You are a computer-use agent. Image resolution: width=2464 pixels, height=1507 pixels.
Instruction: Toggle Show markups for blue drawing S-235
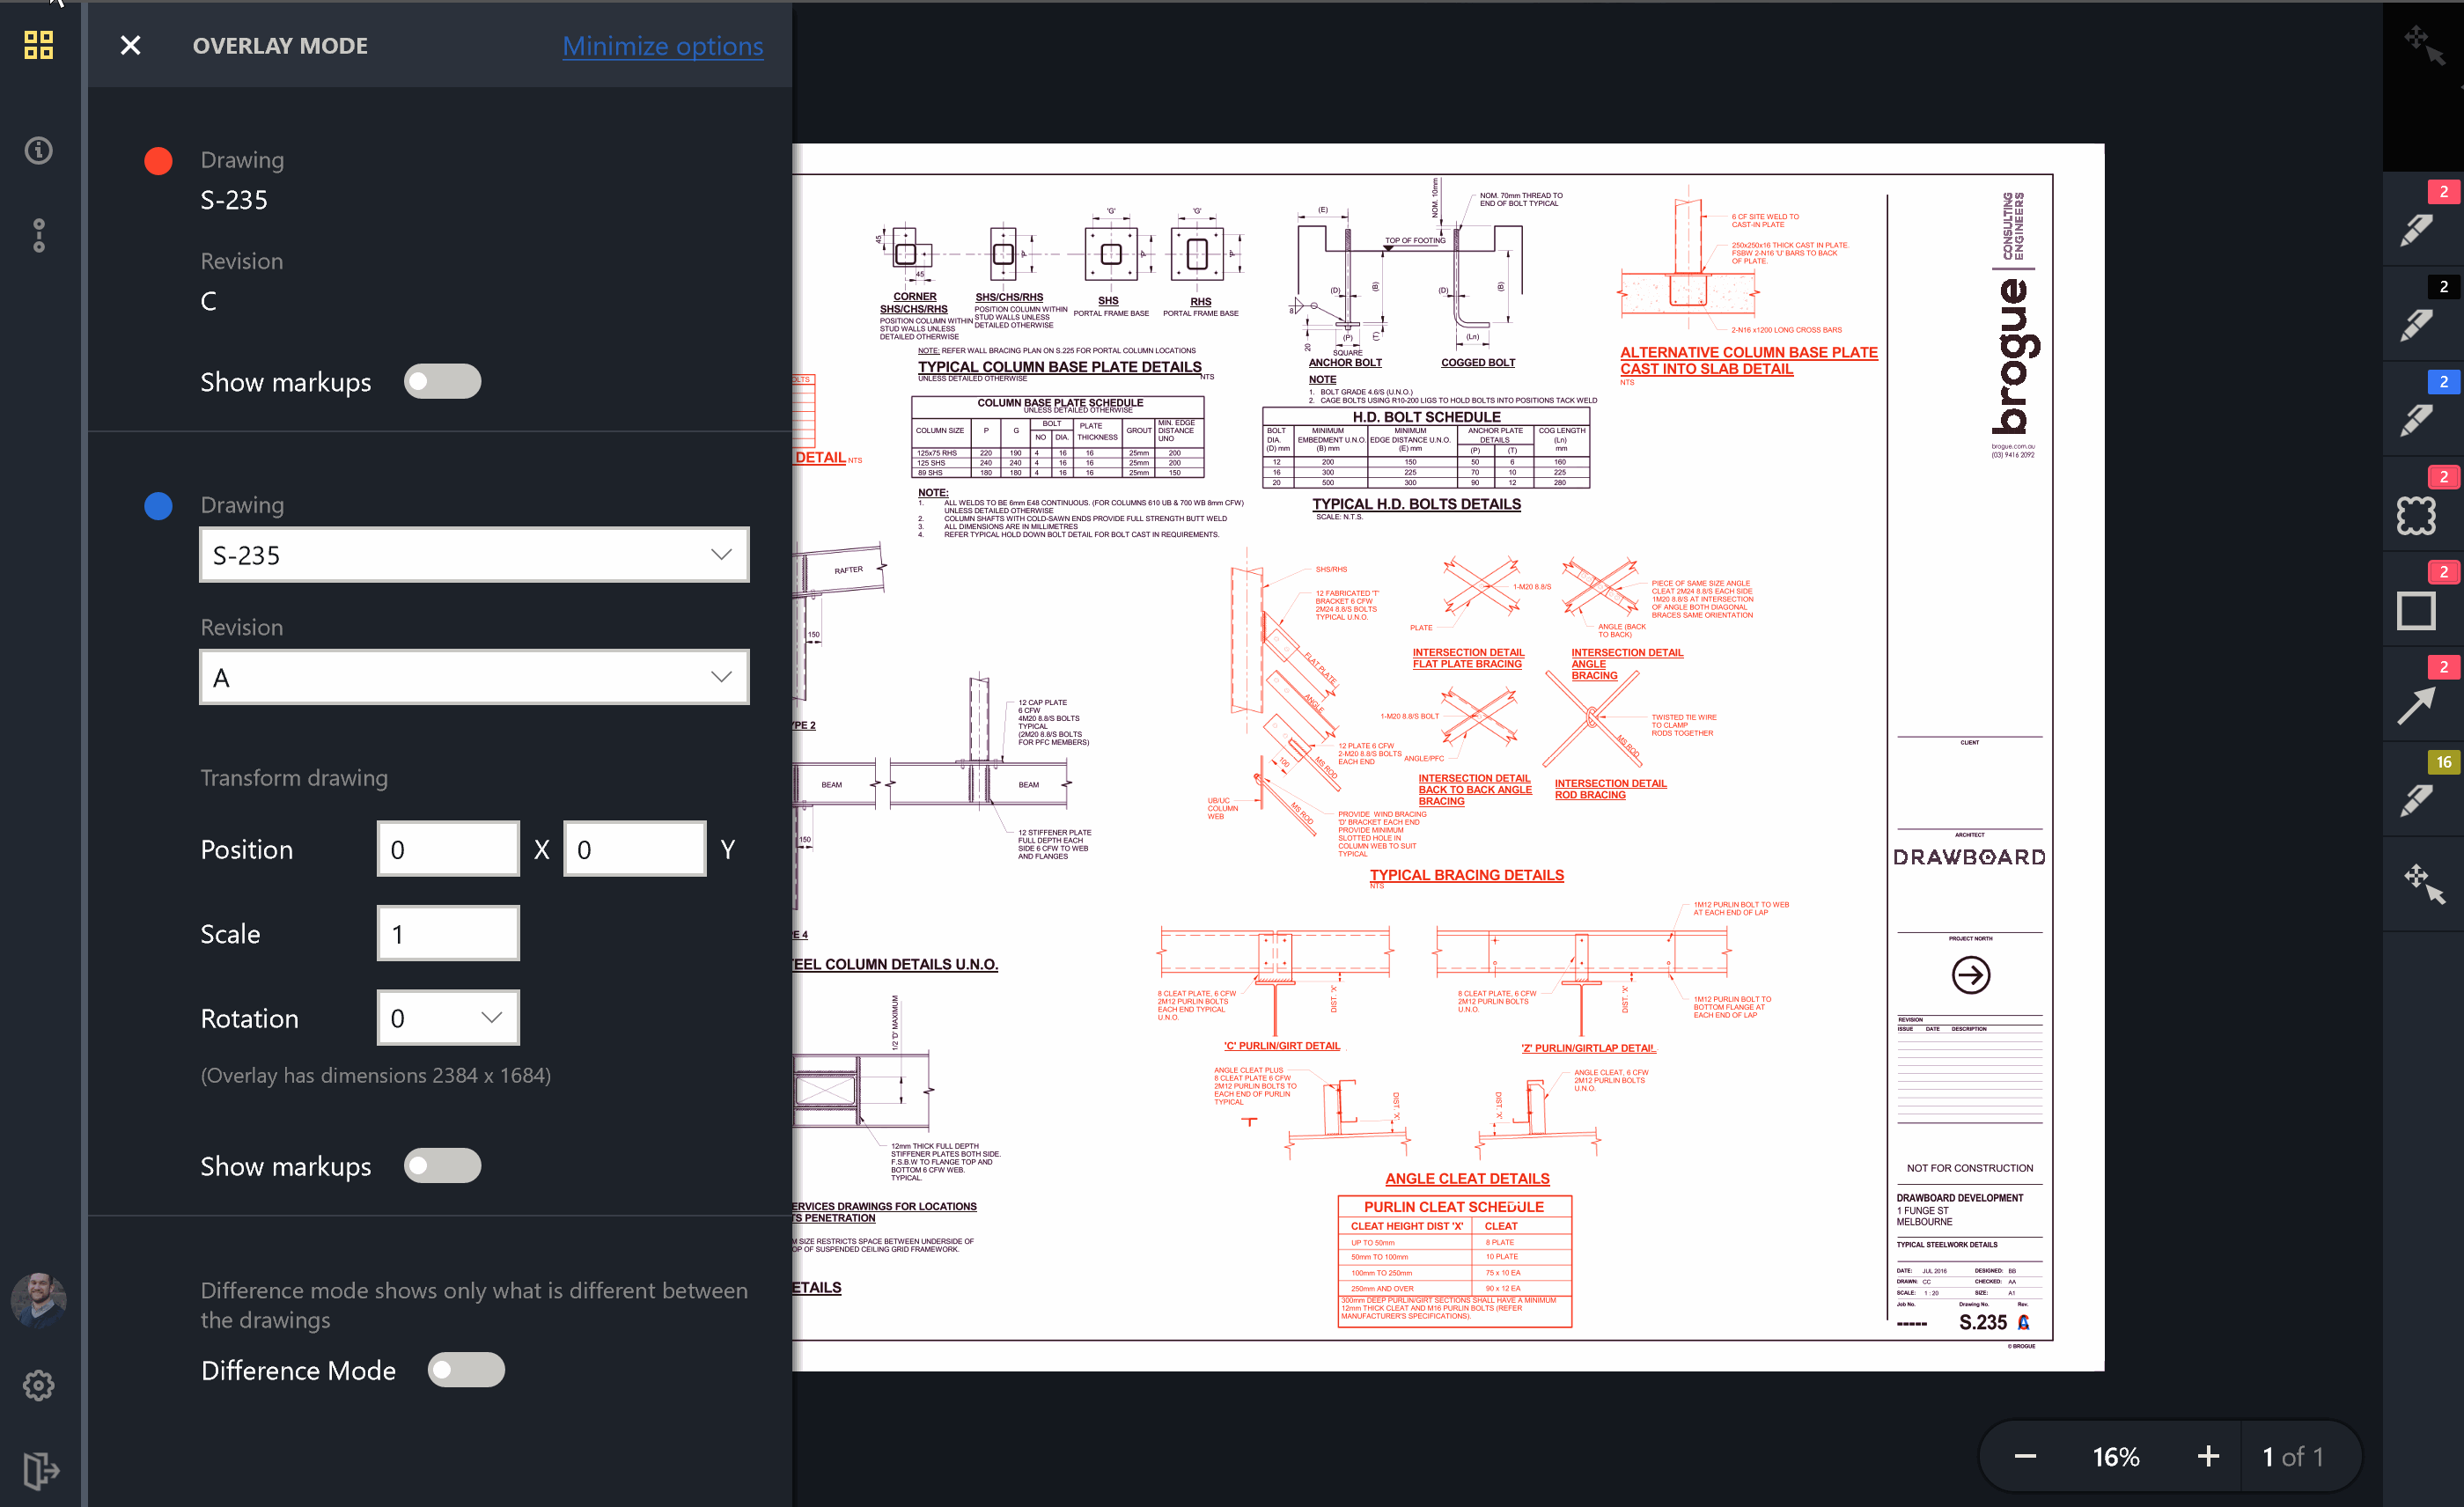444,1165
